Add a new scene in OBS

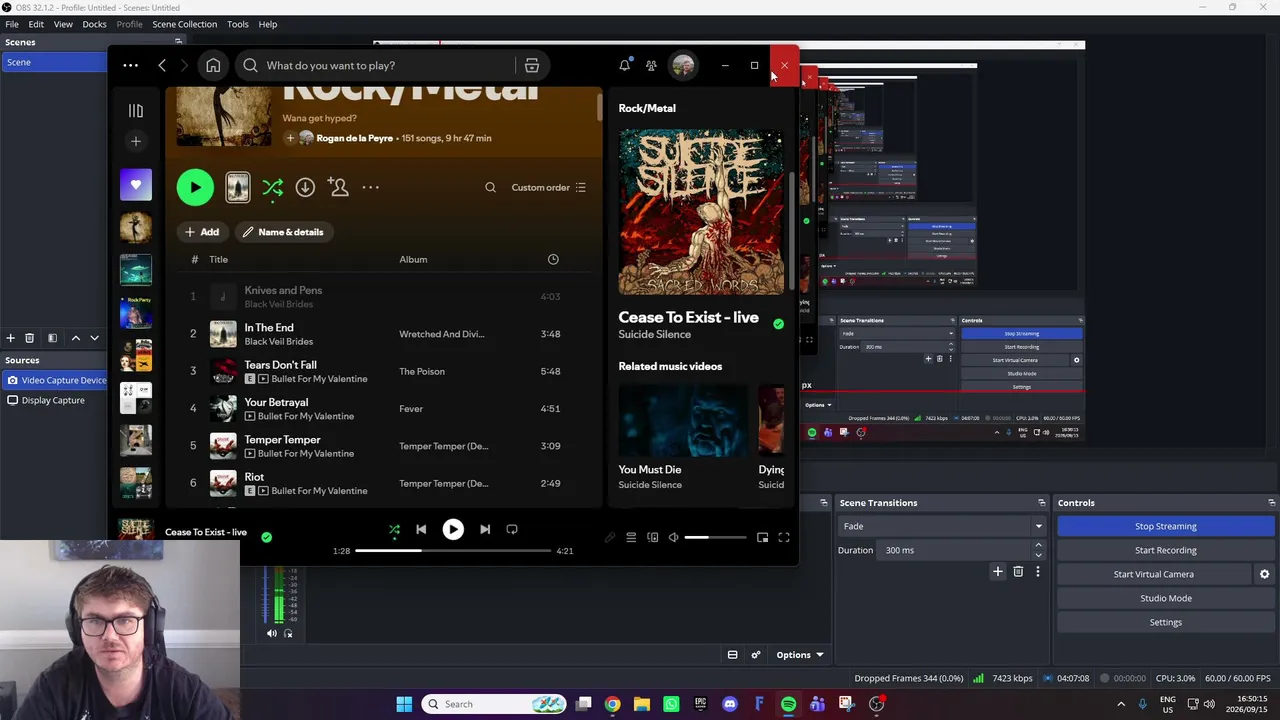tap(11, 338)
